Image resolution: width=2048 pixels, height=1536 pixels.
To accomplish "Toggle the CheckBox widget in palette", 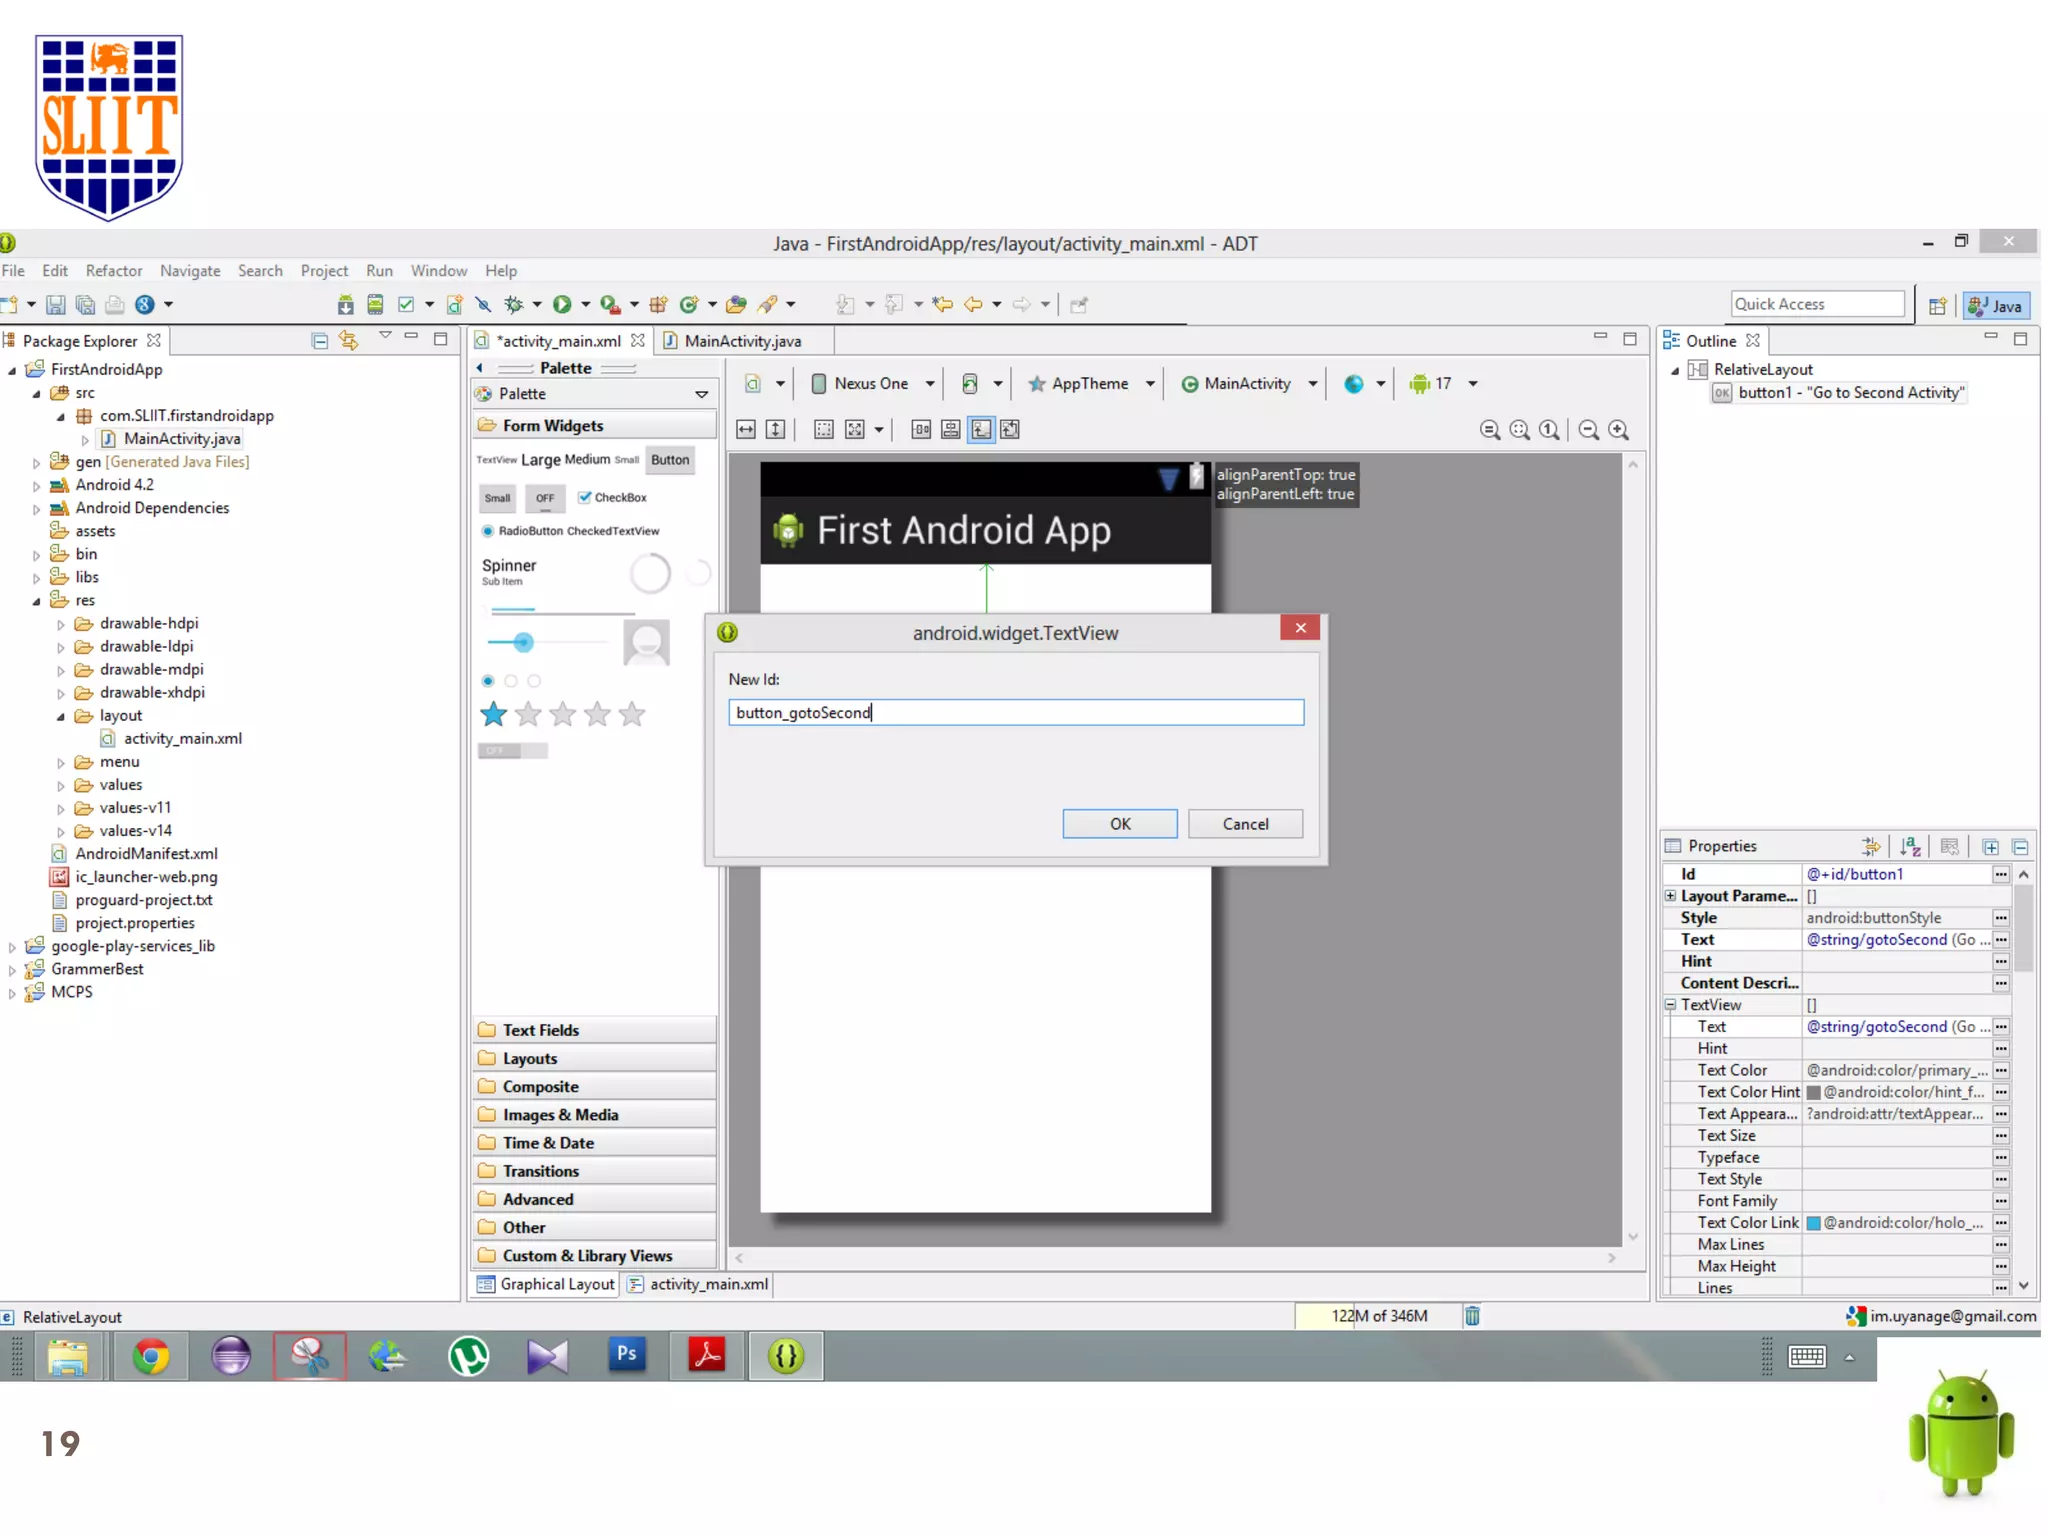I will 612,497.
